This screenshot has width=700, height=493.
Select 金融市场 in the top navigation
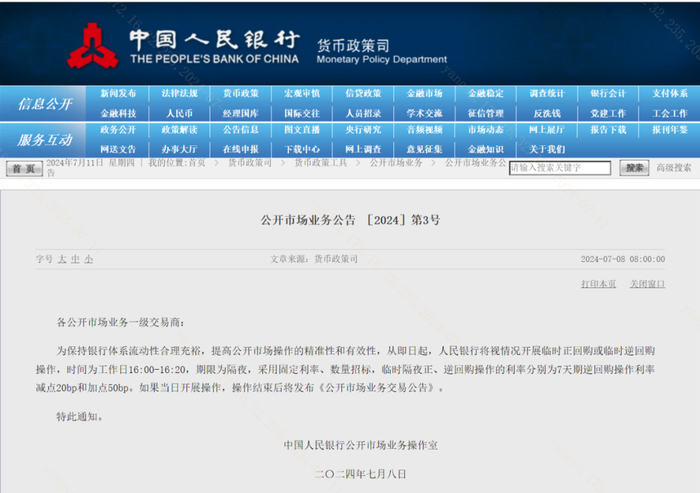(x=425, y=93)
